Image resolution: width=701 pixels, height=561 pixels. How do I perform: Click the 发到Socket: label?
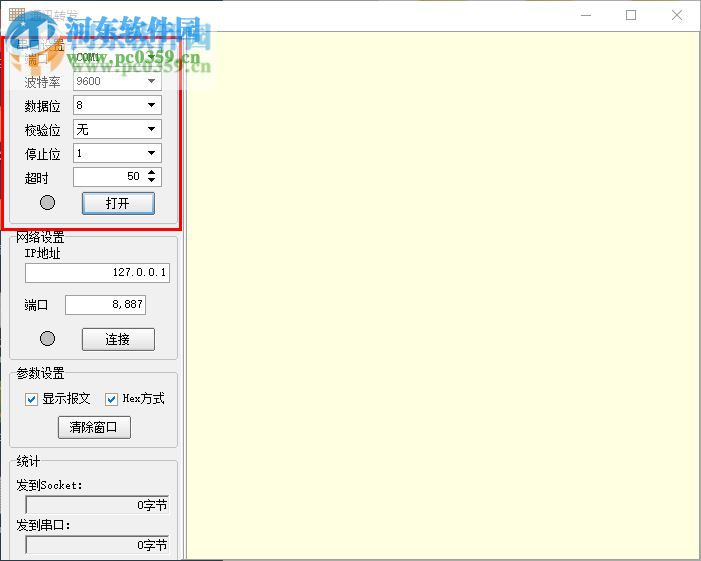click(49, 485)
